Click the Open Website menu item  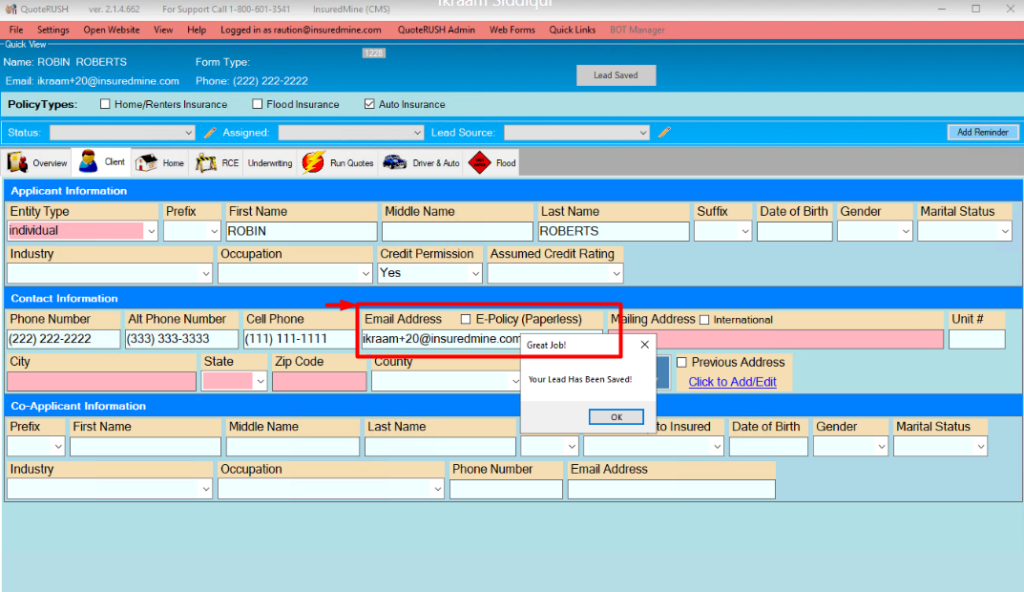coord(111,30)
